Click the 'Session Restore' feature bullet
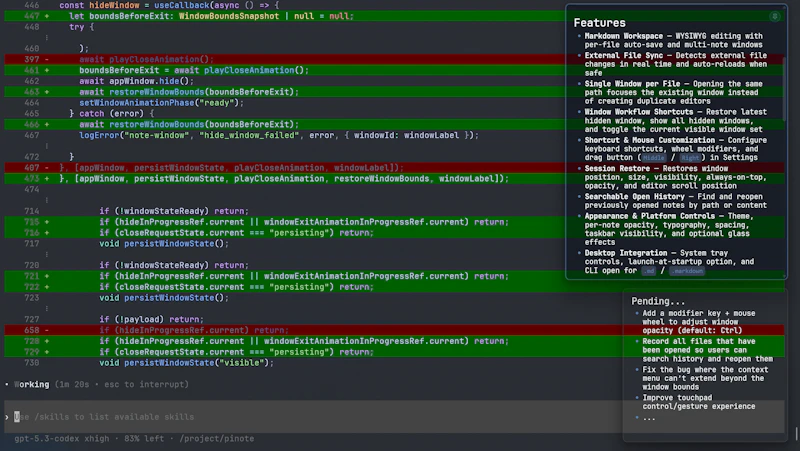 tap(676, 177)
